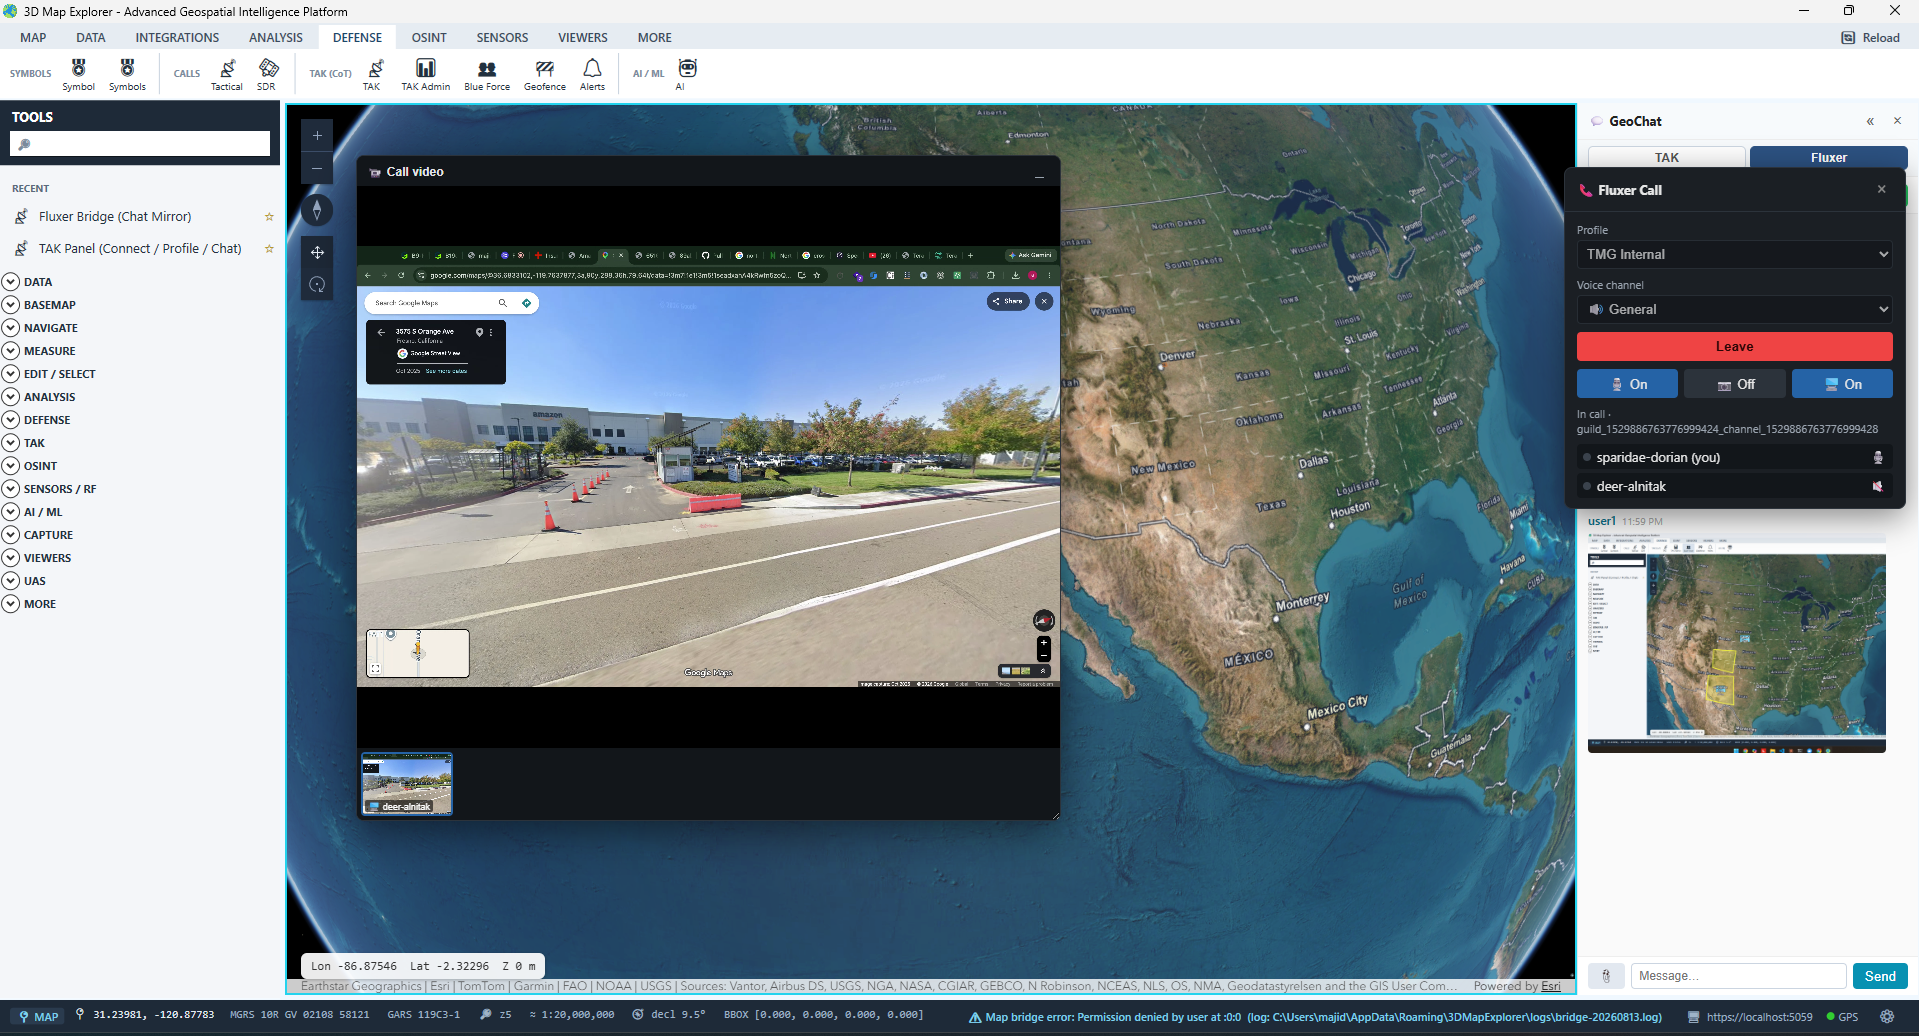Favorite Fluxer Bridge recent item star
The width and height of the screenshot is (1919, 1036).
[269, 217]
